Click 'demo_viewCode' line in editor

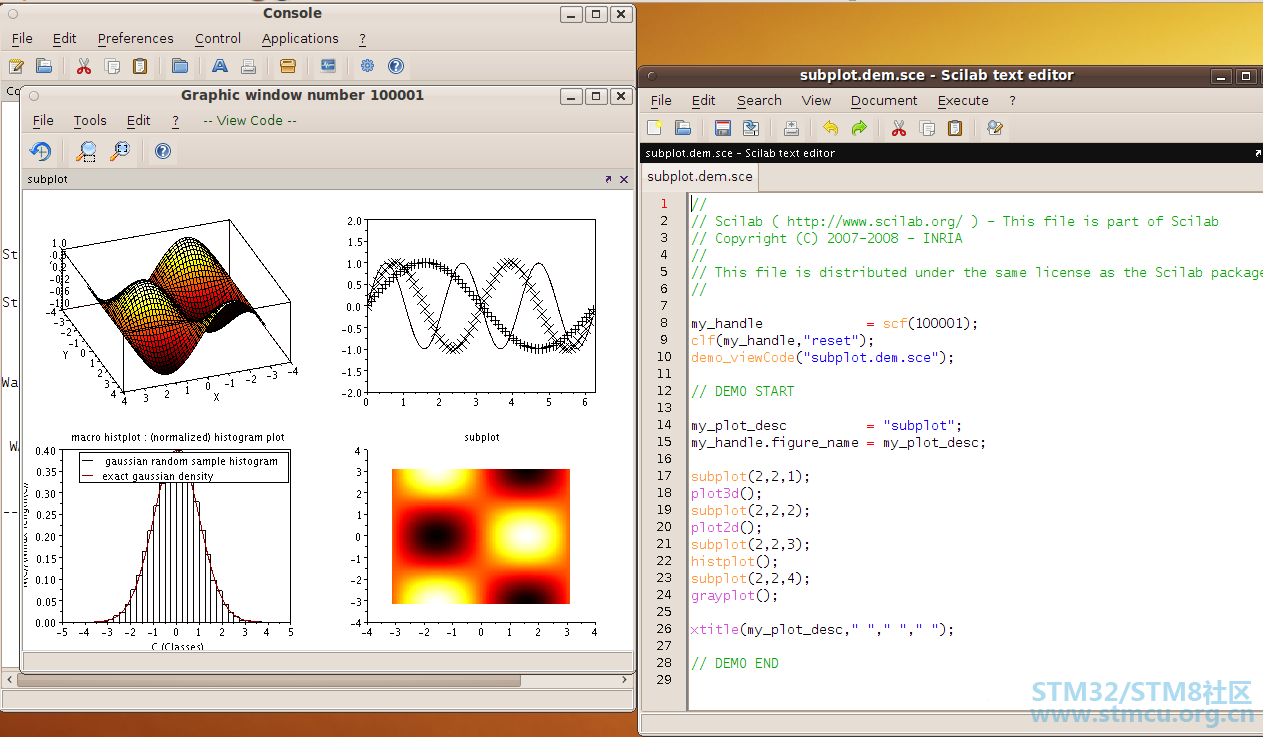(x=822, y=357)
